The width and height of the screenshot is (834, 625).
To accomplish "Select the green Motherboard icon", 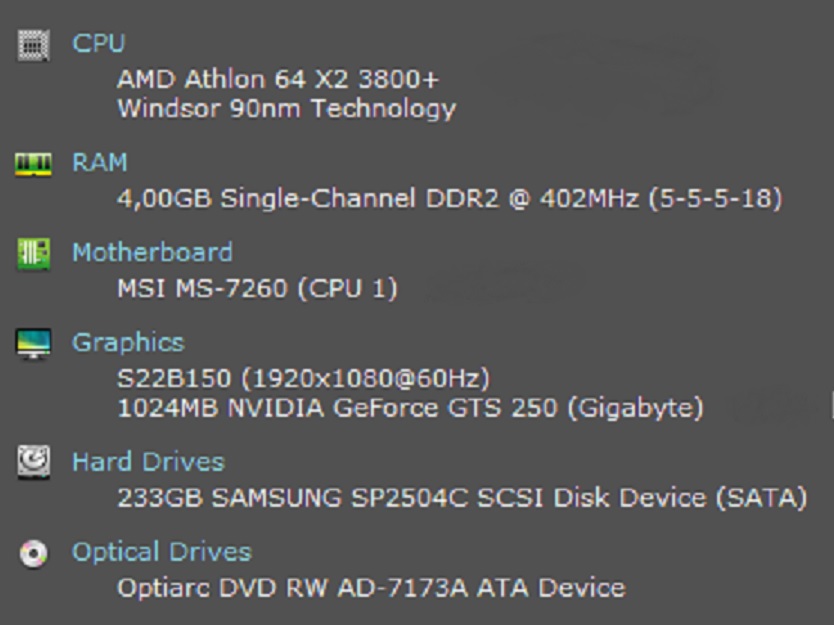I will [34, 254].
